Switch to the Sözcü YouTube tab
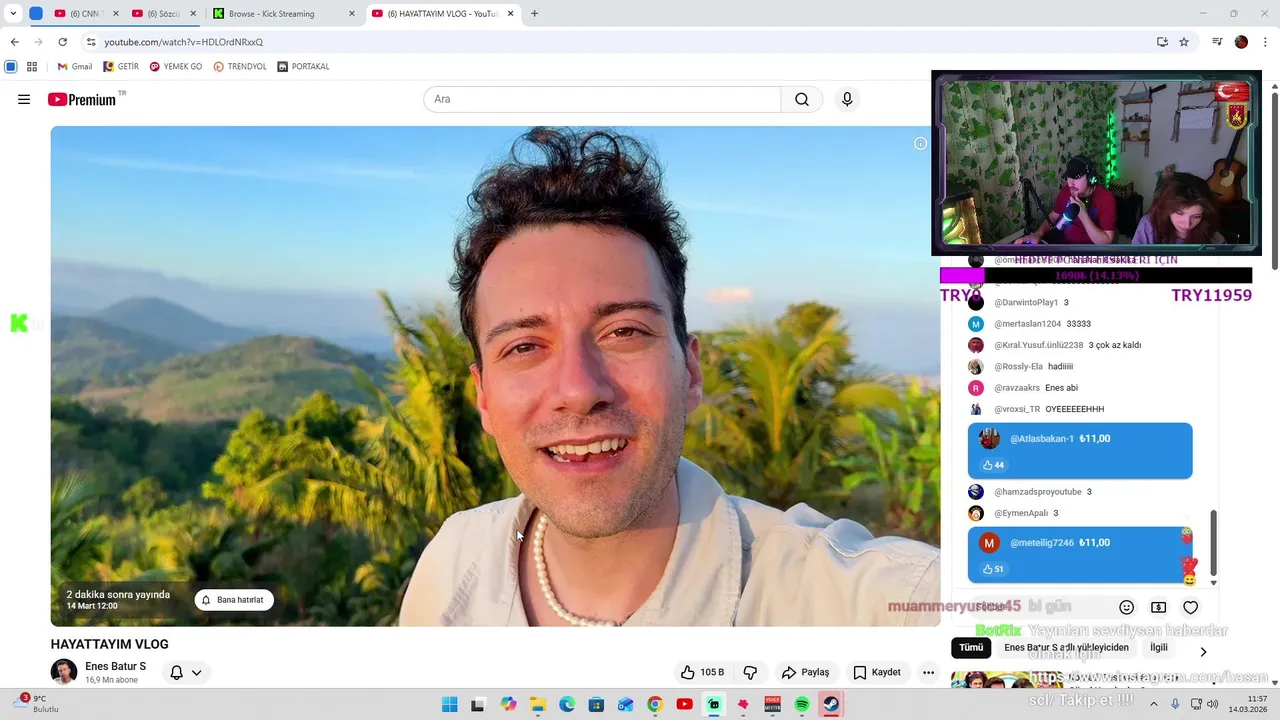 pos(163,14)
